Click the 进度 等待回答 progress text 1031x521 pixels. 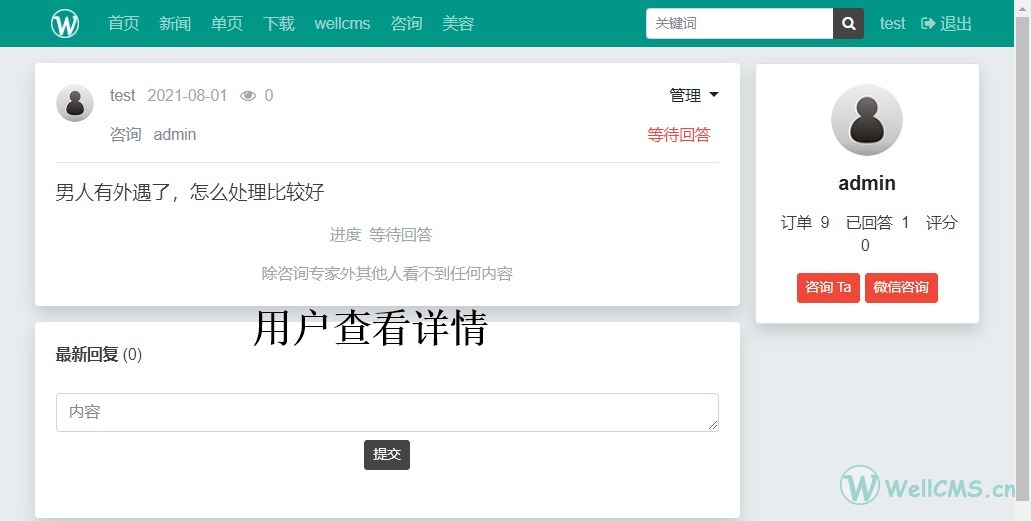coord(381,235)
